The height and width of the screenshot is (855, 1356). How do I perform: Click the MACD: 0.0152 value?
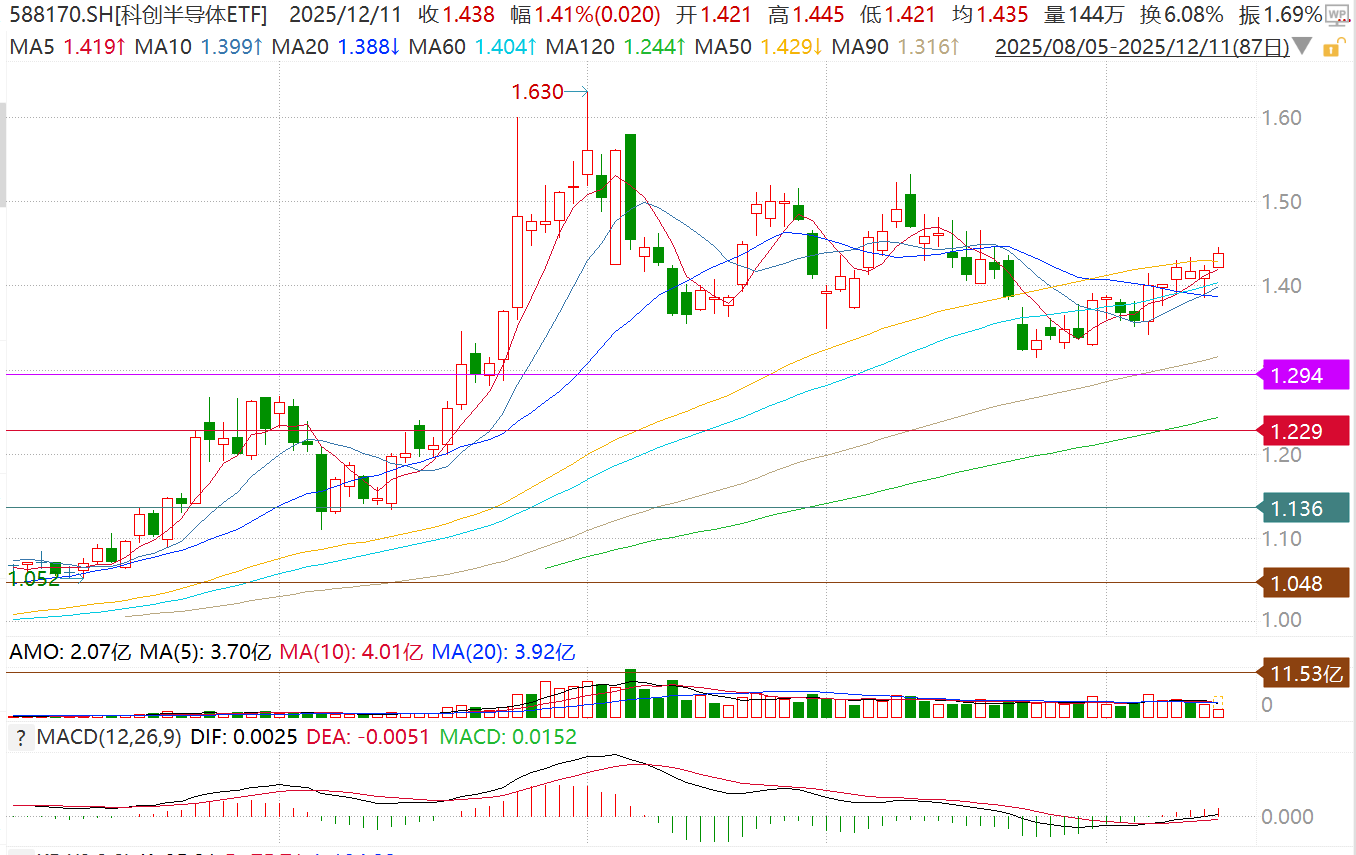coord(507,737)
